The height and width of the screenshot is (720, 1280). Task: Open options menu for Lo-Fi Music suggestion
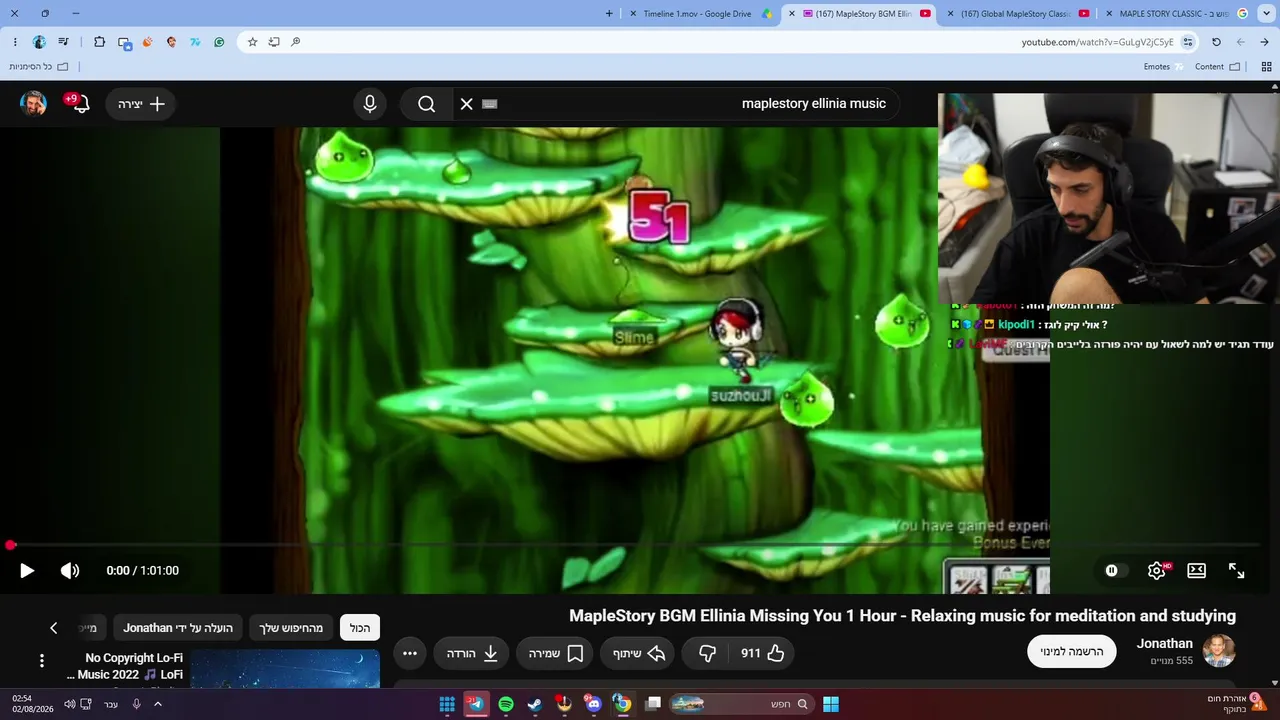coord(42,661)
